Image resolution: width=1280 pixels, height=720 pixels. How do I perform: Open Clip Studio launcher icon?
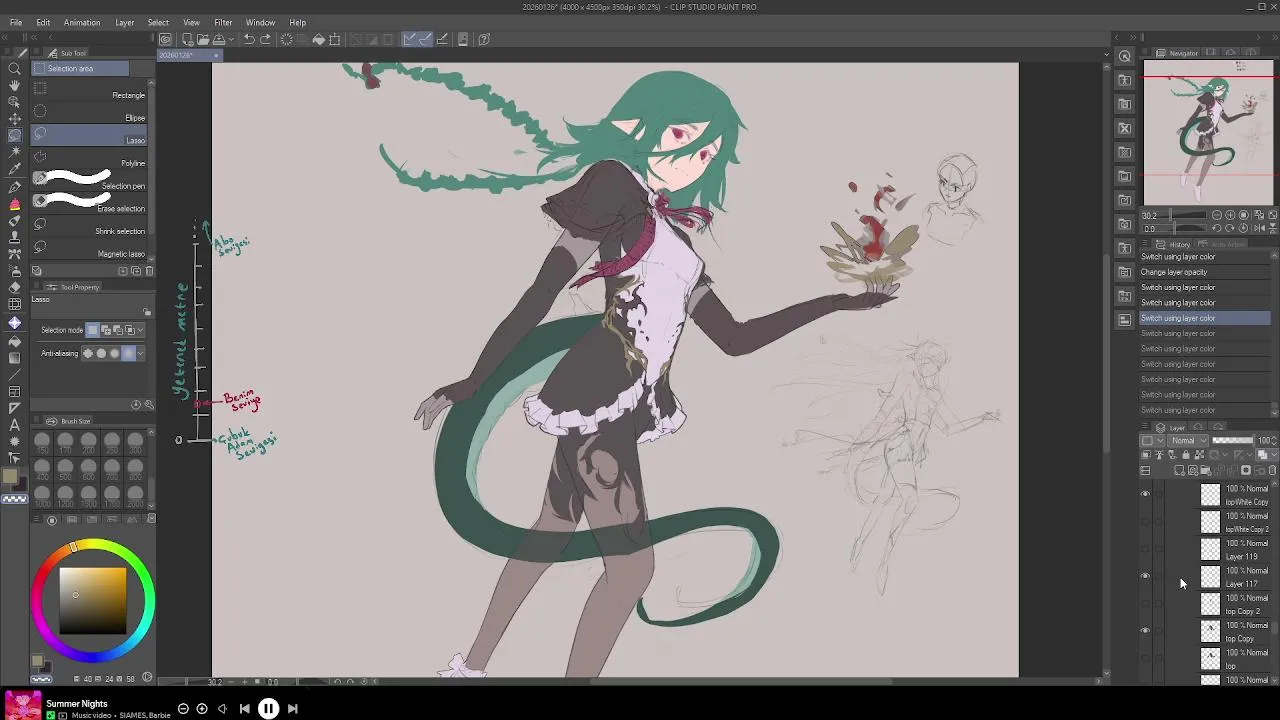(x=166, y=40)
